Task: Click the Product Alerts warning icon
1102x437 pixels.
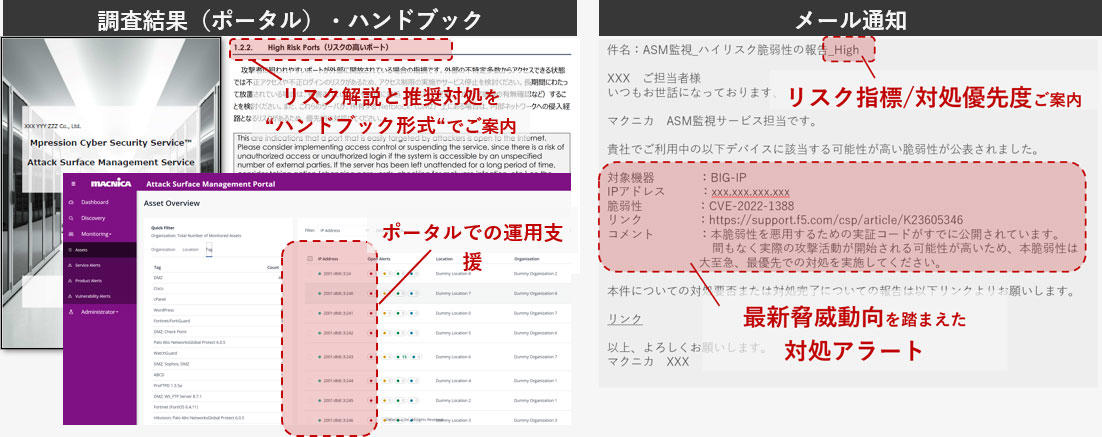Action: point(72,281)
